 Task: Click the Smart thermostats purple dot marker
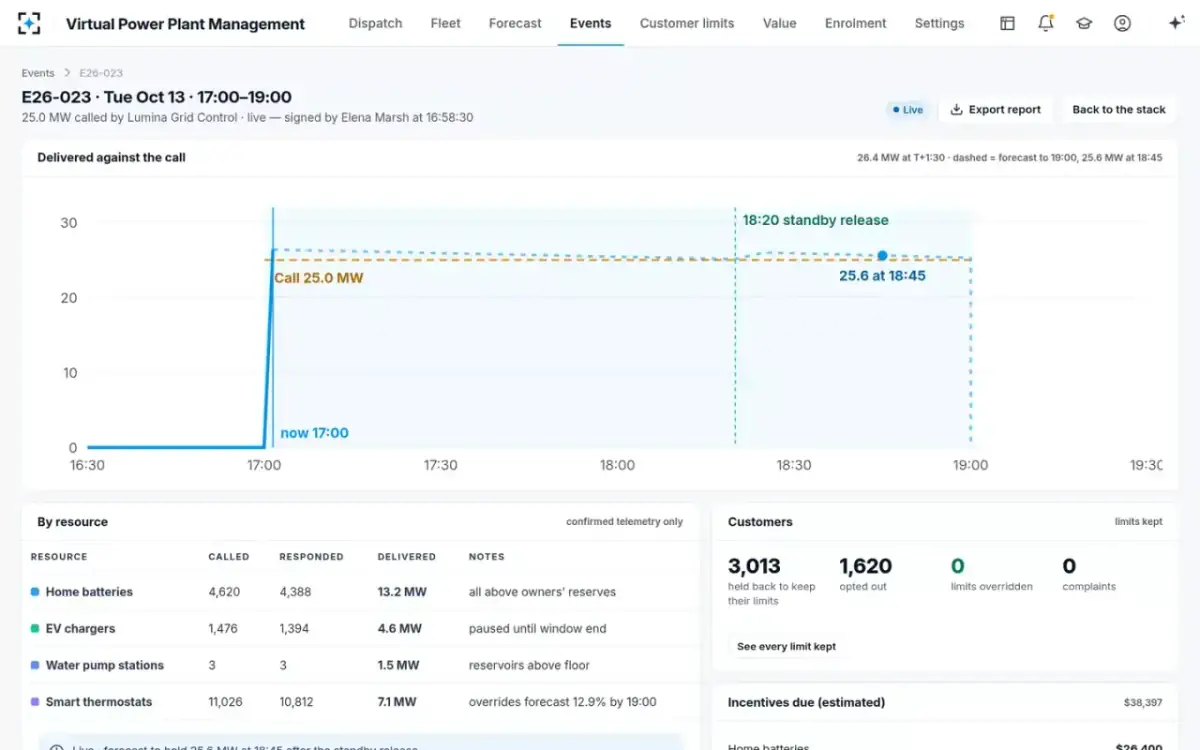click(35, 702)
